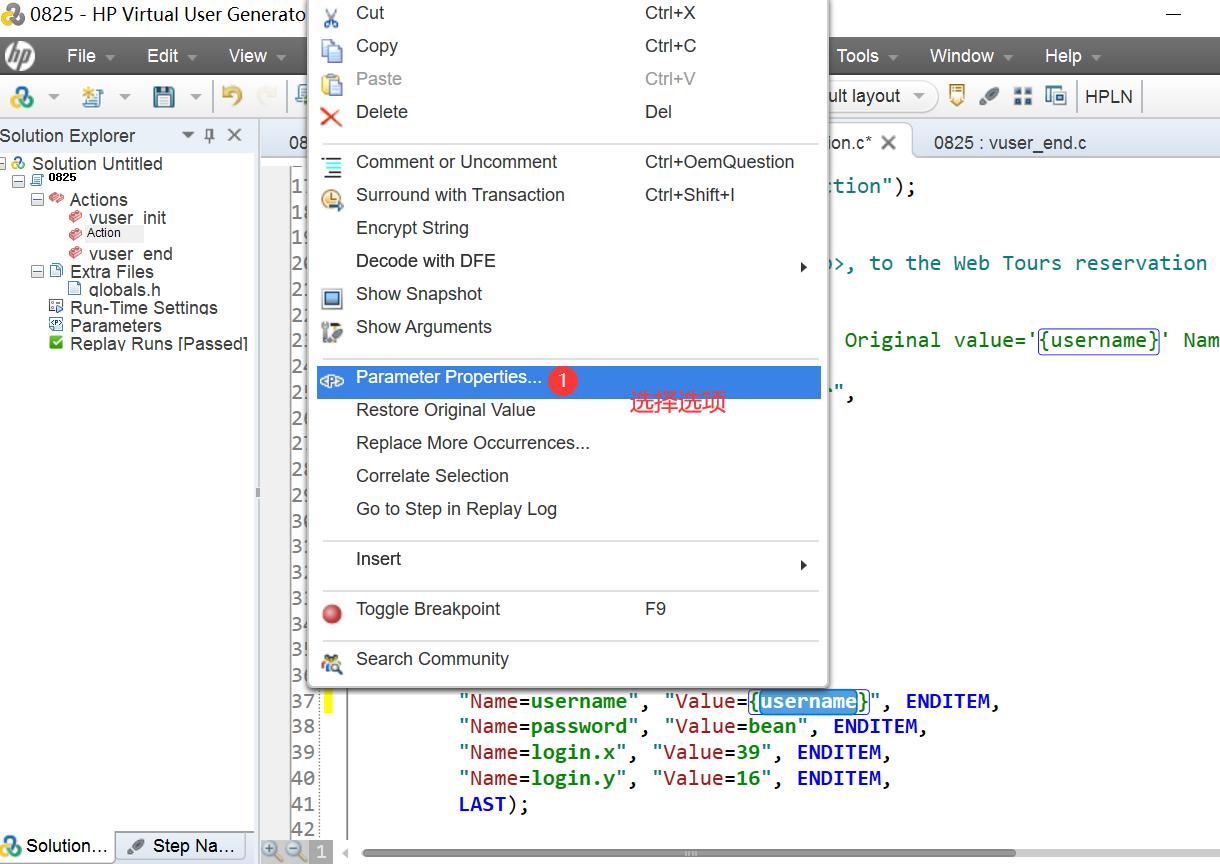Open dropdown arrow beside New Script icon

125,97
